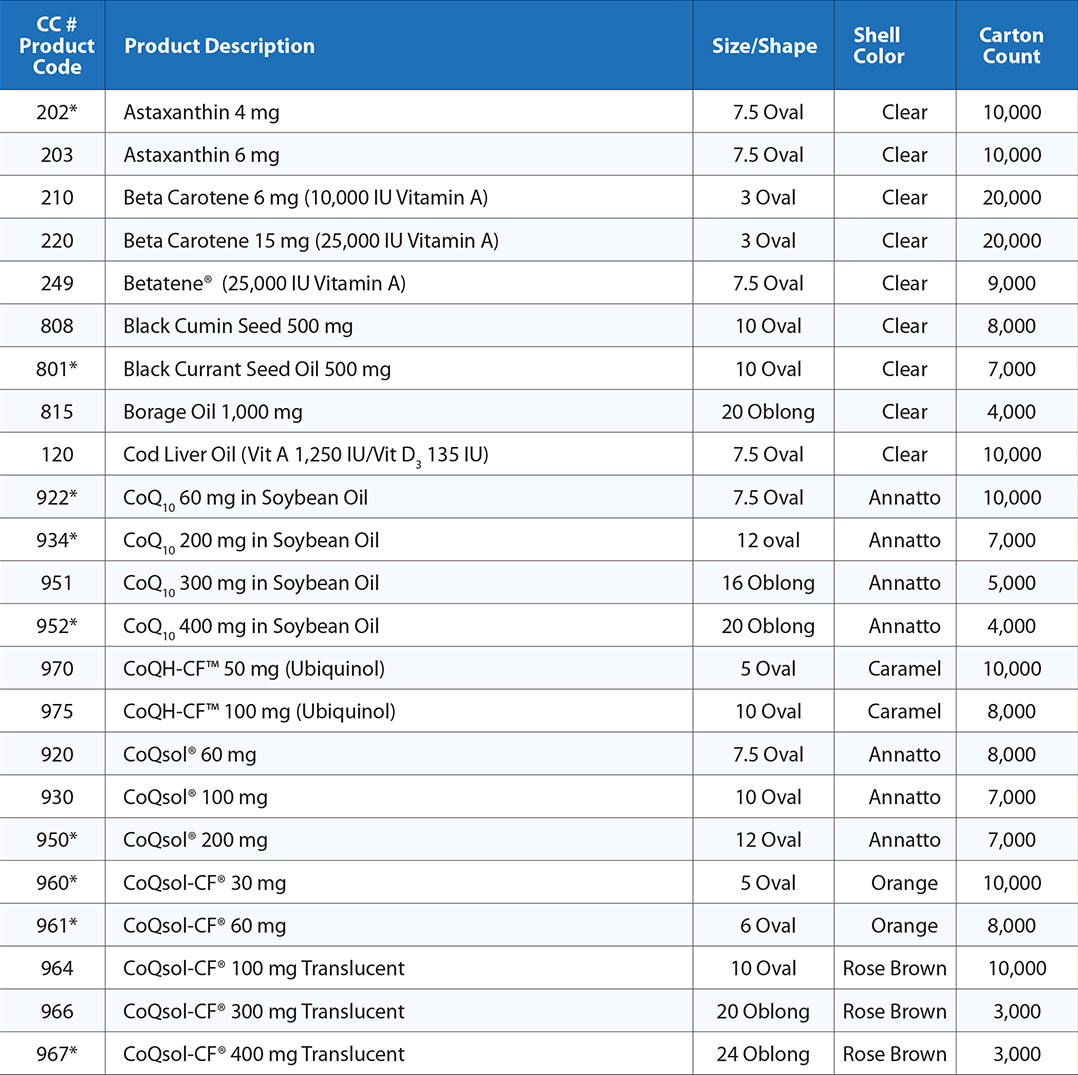This screenshot has width=1078, height=1075.
Task: Click the Borage Oil 1,000 mg entry
Action: point(213,412)
